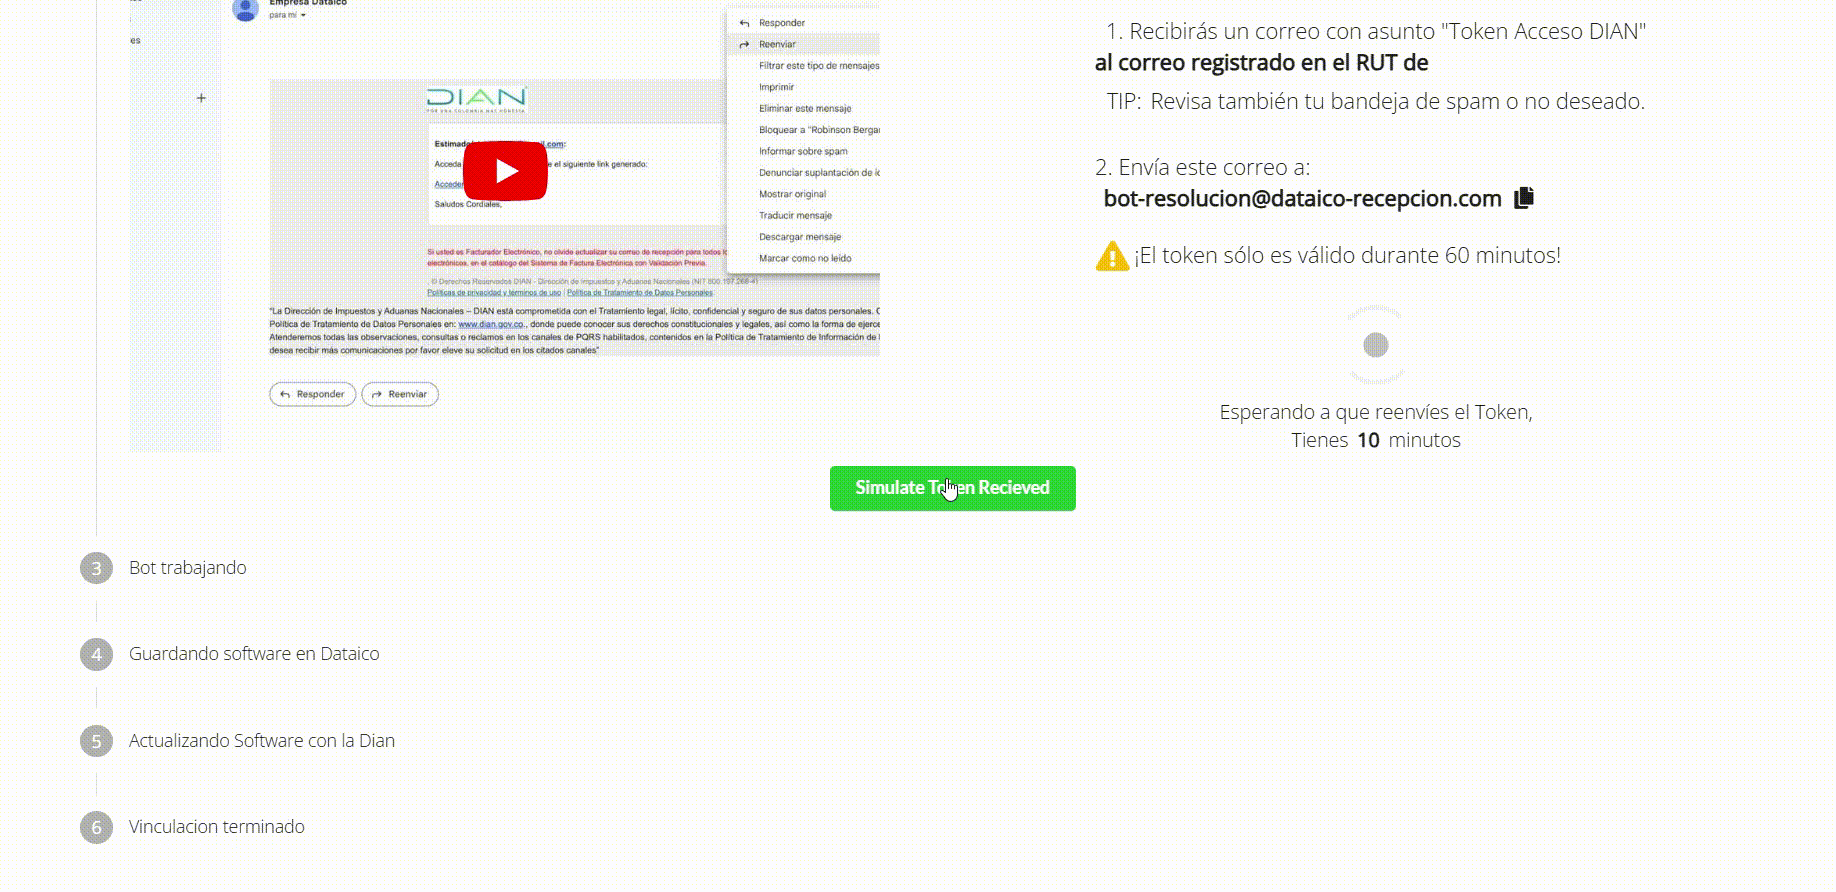Click Reenviar button under the video email
The height and width of the screenshot is (892, 1836).
pyautogui.click(x=400, y=394)
